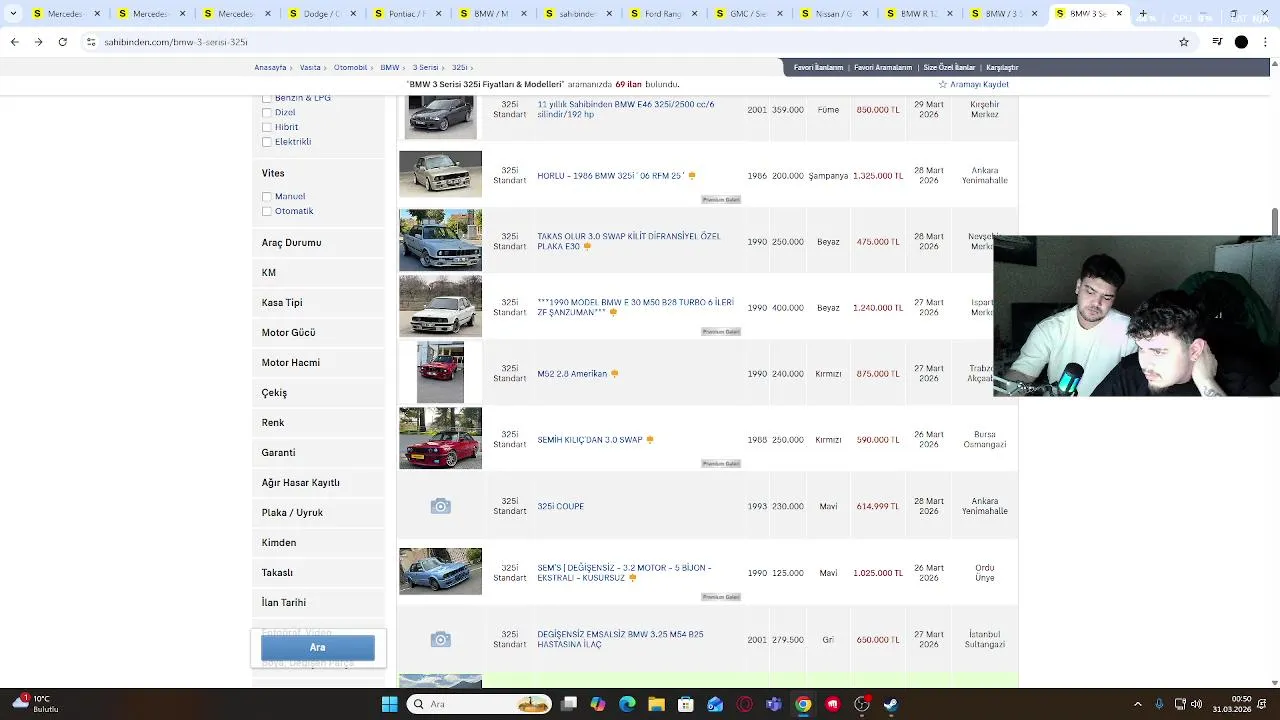Click the page vertical scrollbar thumb
Image resolution: width=1280 pixels, height=720 pixels.
[x=1274, y=220]
